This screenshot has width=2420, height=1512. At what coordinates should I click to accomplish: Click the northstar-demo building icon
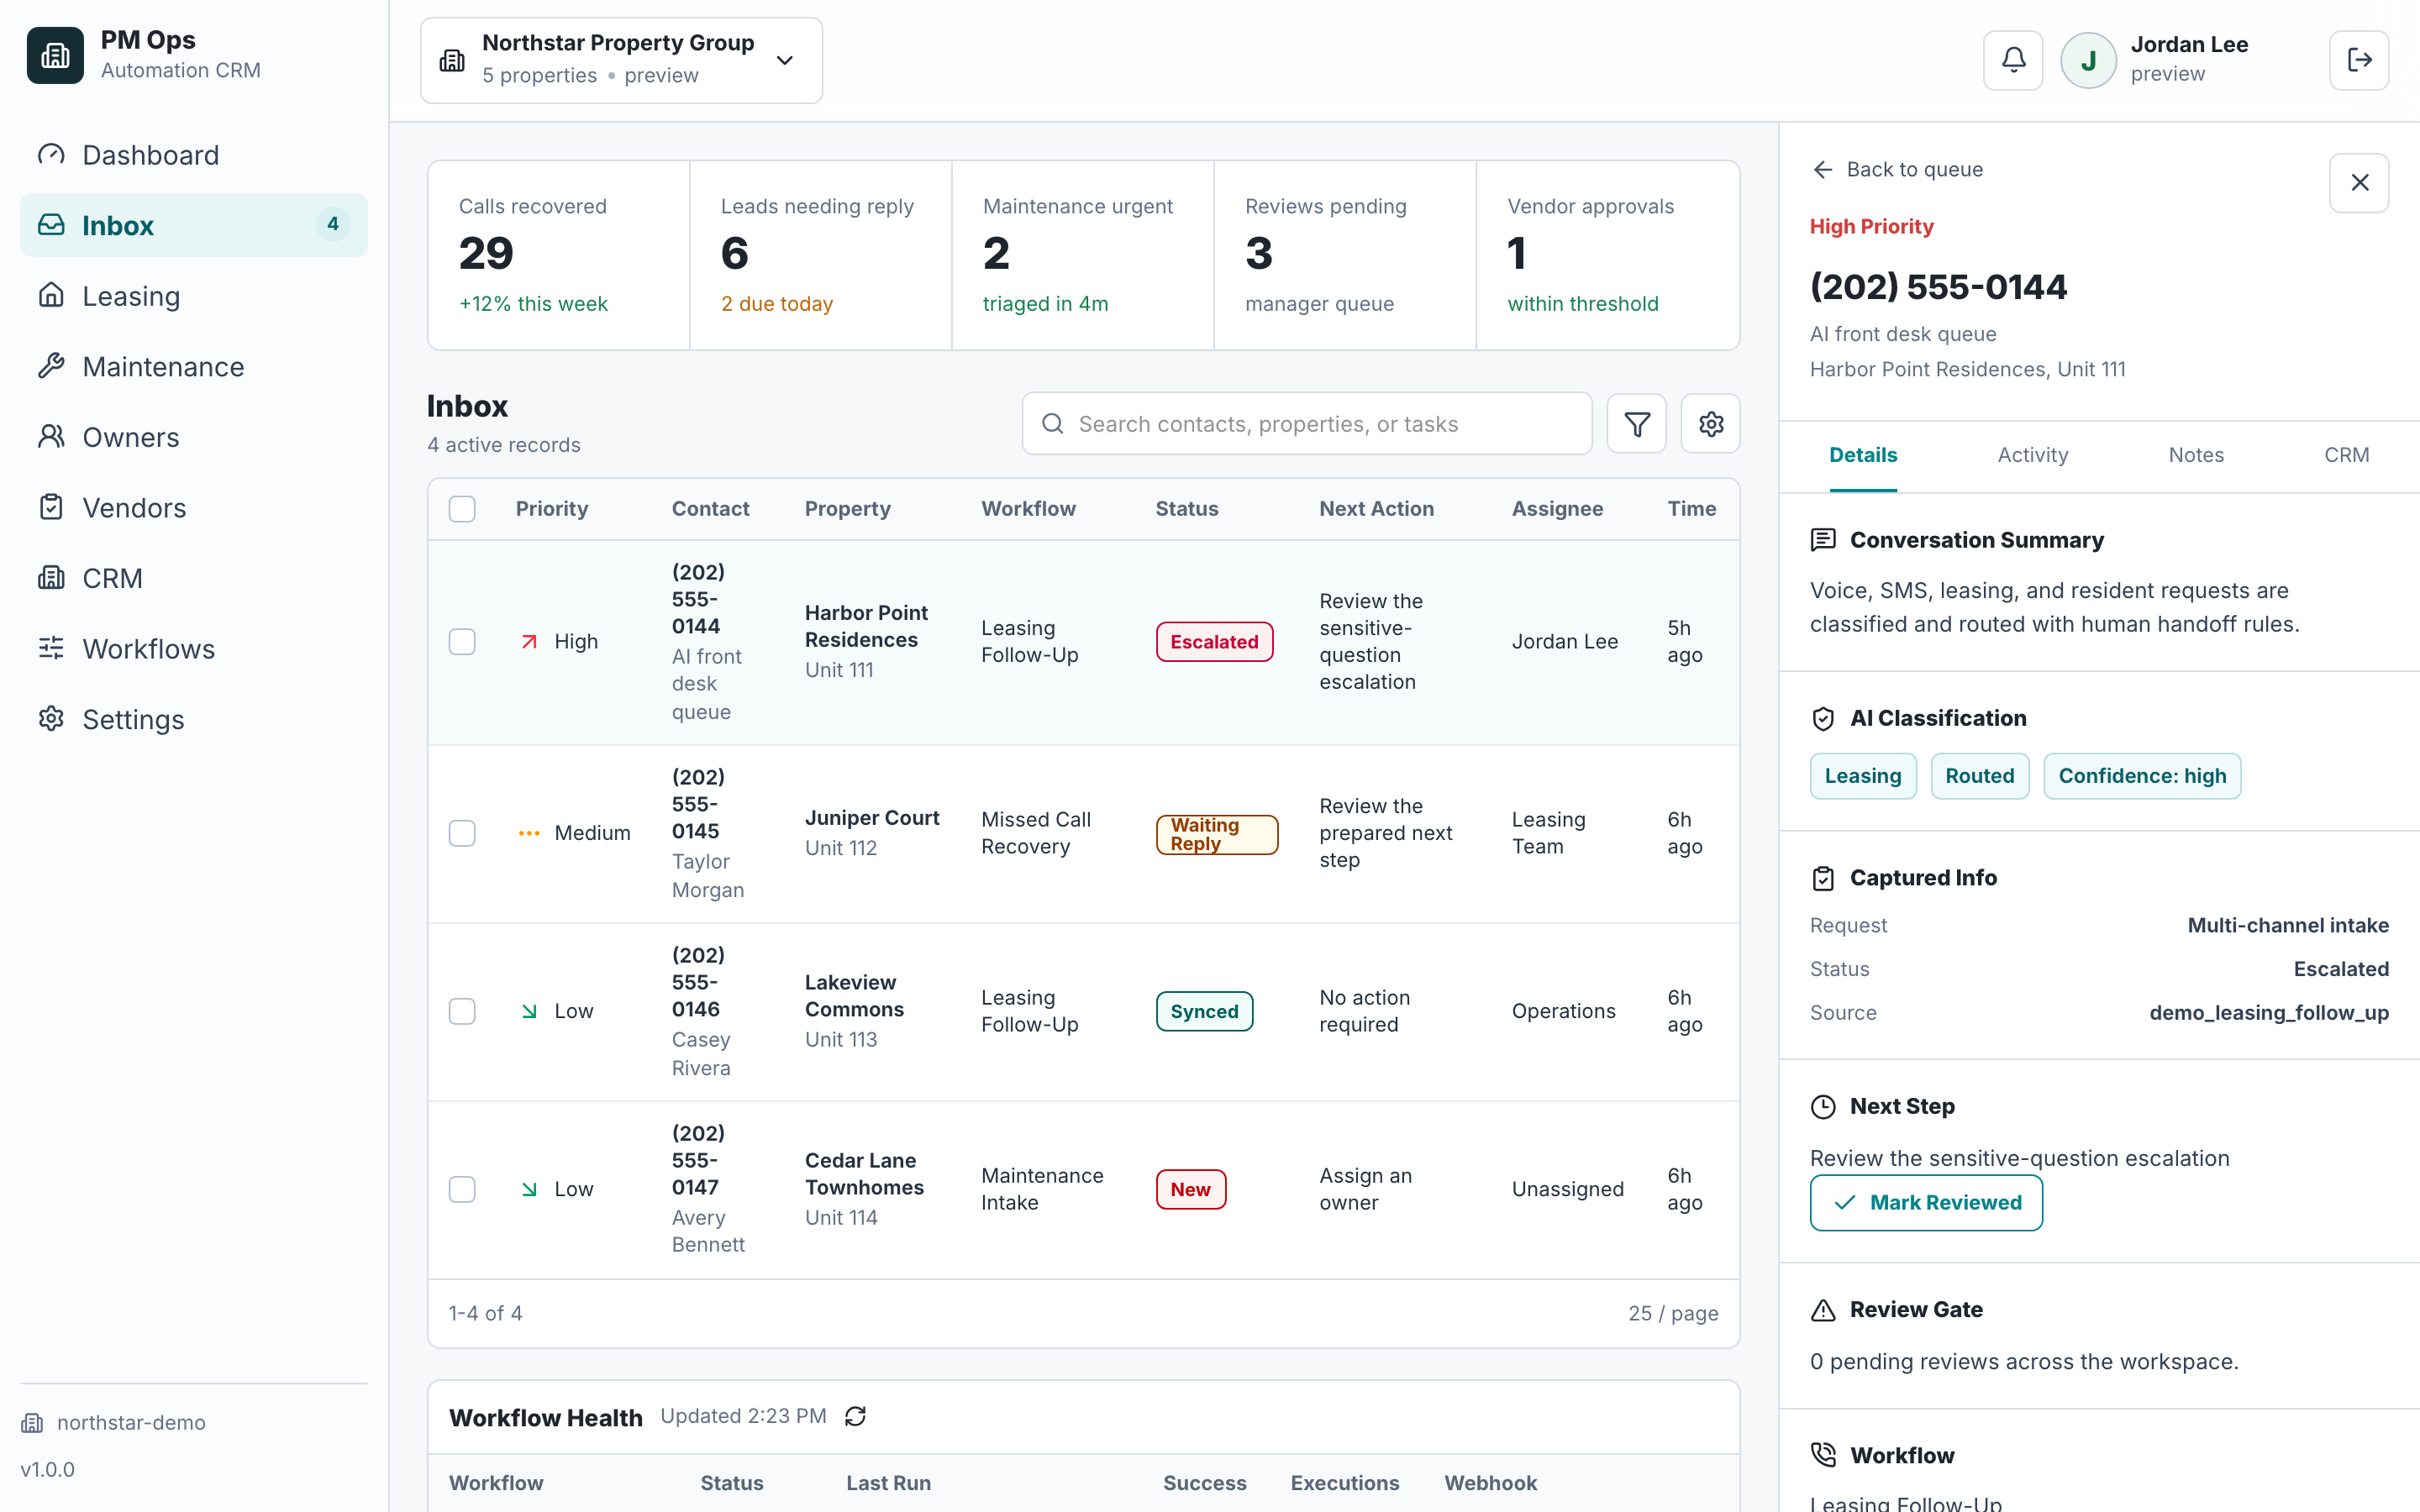pos(32,1422)
